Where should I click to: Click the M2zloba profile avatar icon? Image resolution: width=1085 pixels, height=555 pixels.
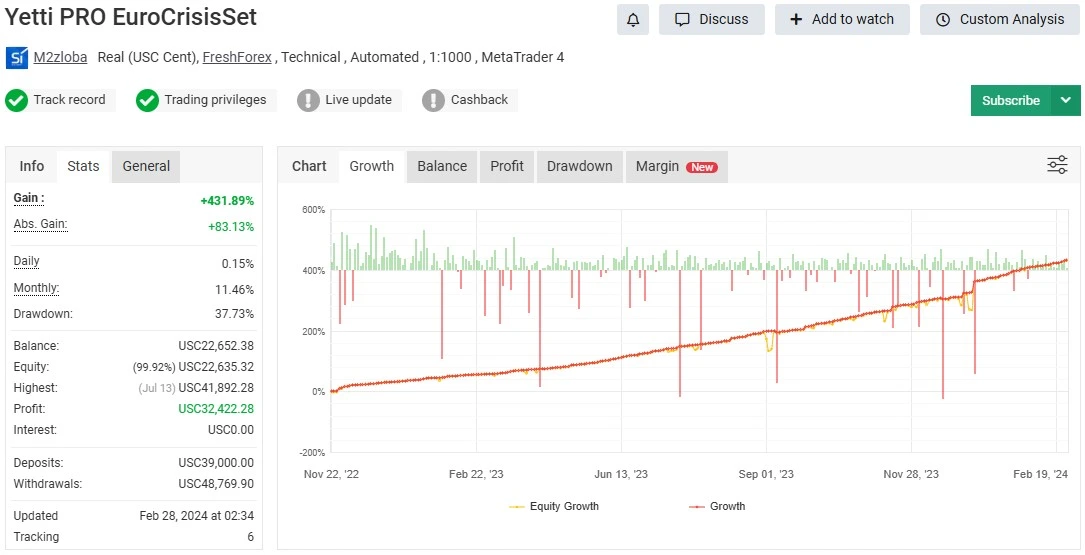point(17,58)
